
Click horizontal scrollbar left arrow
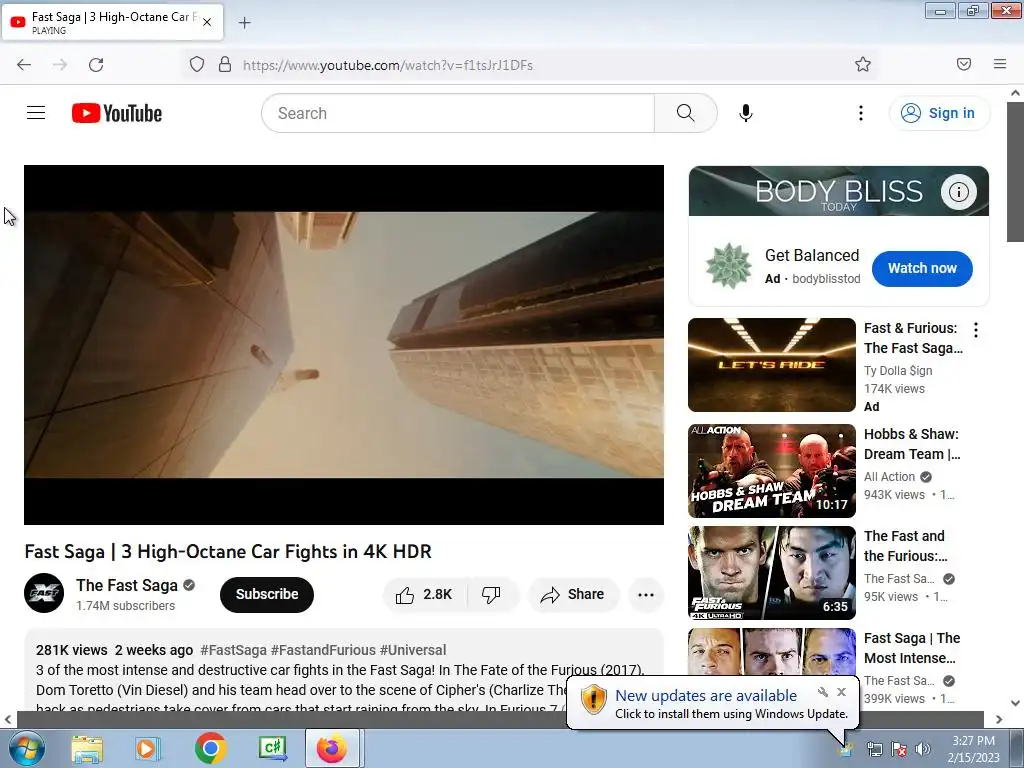pos(8,719)
